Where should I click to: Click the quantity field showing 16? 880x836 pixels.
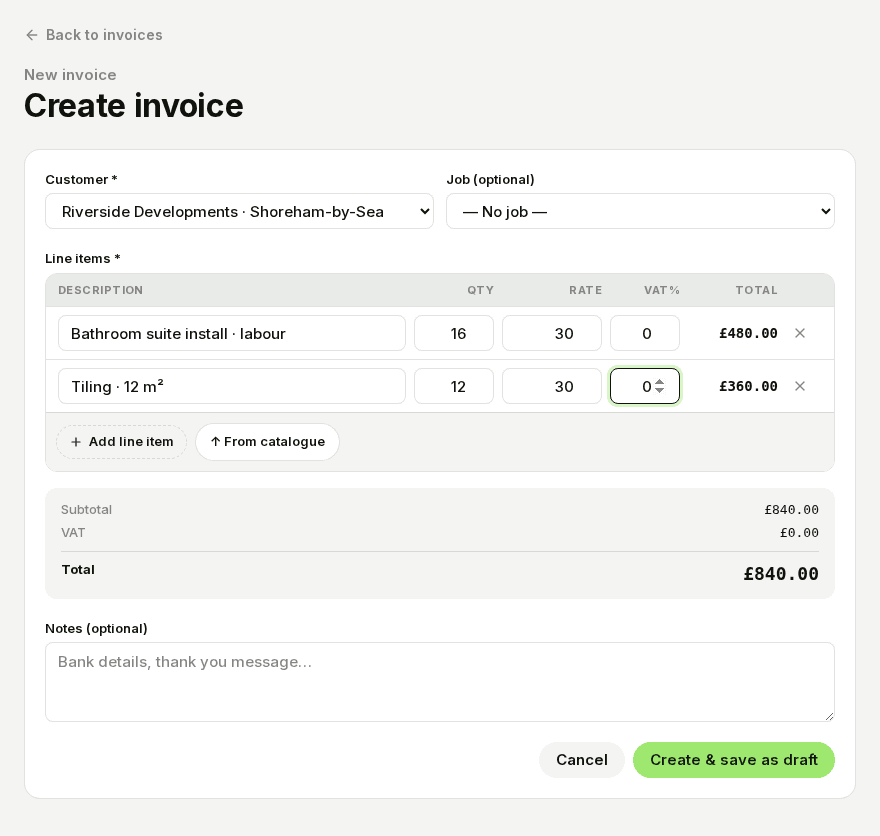(x=454, y=333)
